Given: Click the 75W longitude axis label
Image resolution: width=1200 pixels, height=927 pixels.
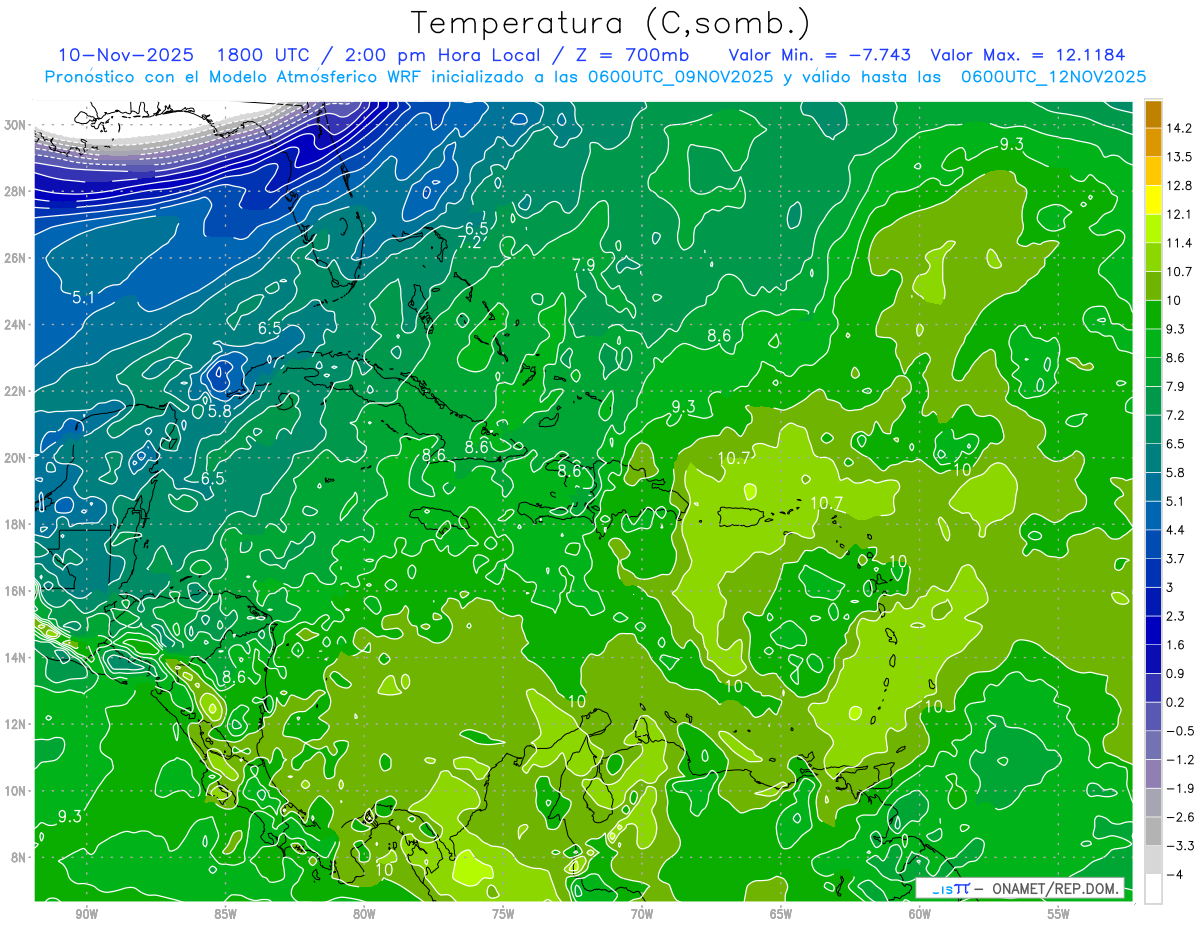Looking at the screenshot, I should 503,915.
